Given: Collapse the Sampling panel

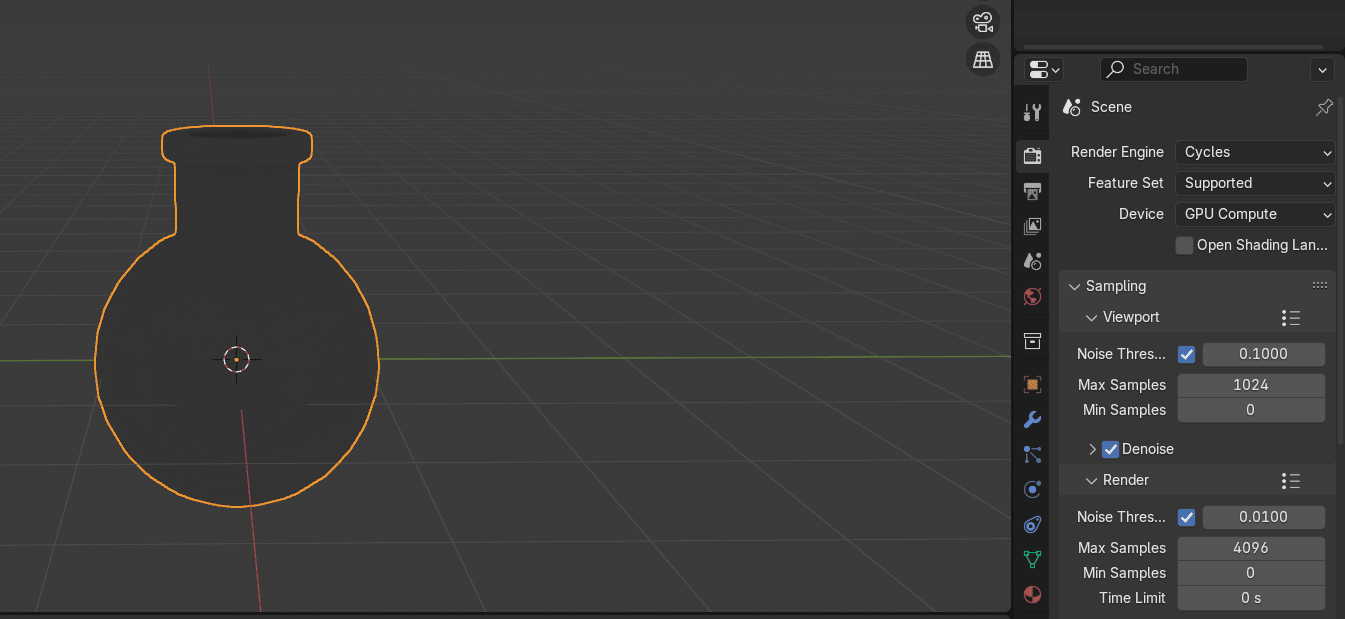Looking at the screenshot, I should click(x=1075, y=286).
